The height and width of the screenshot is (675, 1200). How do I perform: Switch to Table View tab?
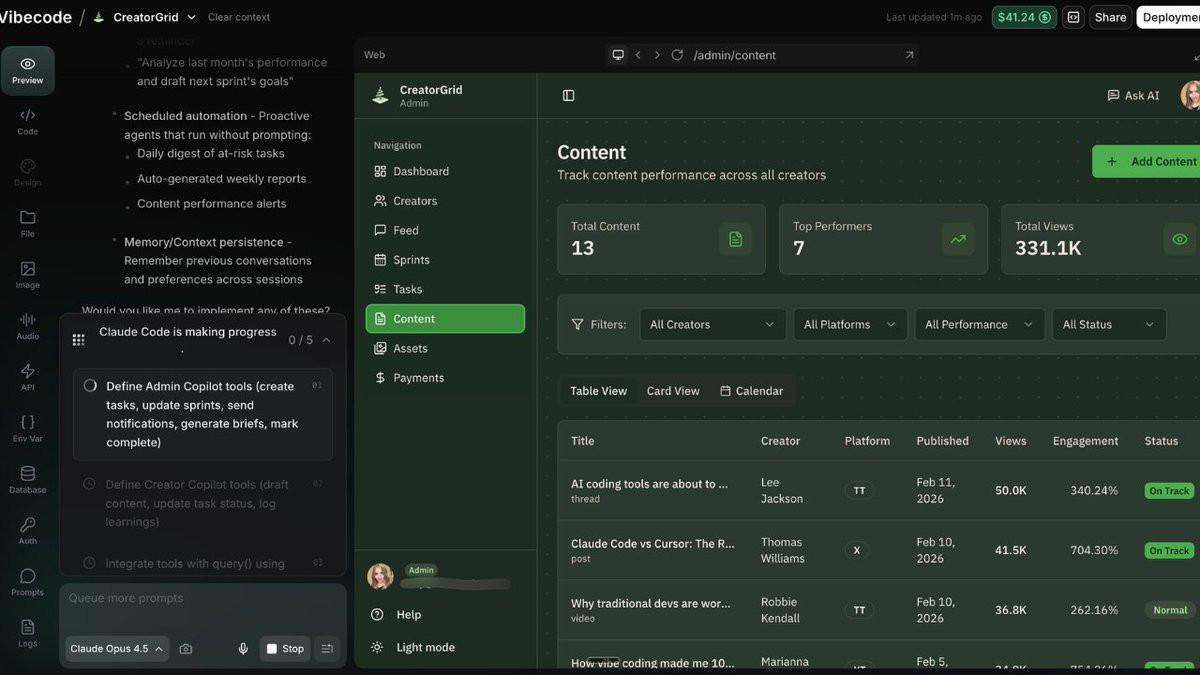[x=598, y=391]
